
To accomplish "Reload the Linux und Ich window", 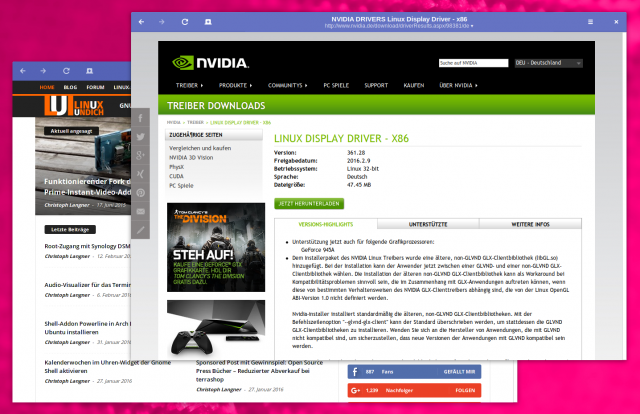I will coord(66,71).
